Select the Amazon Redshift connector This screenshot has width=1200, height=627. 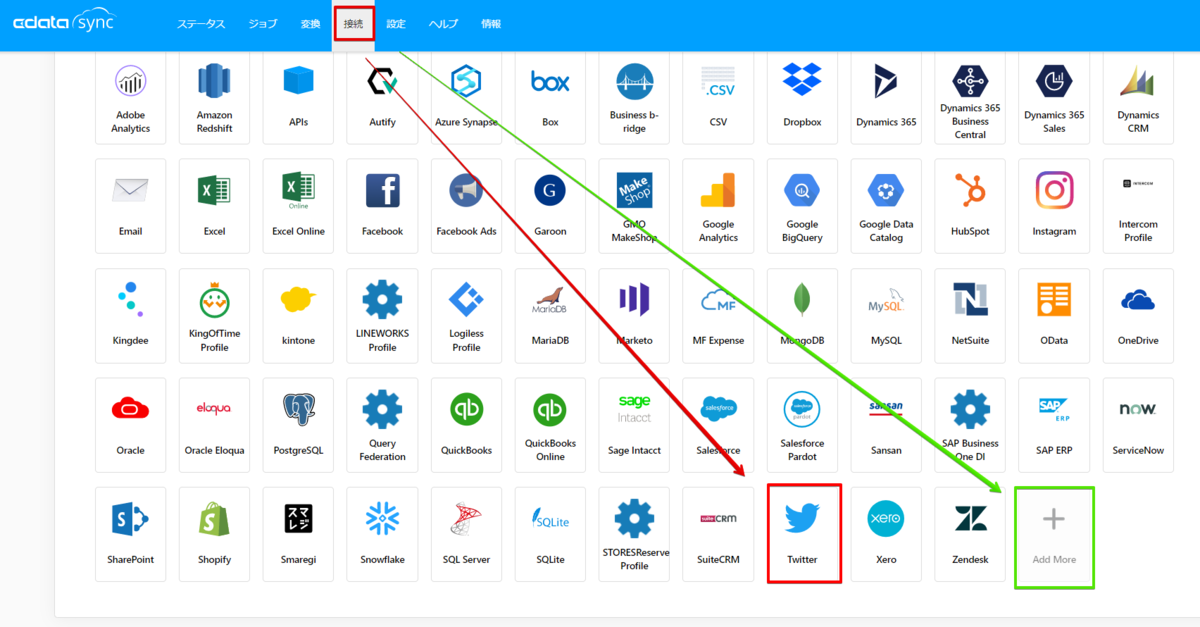click(x=215, y=98)
